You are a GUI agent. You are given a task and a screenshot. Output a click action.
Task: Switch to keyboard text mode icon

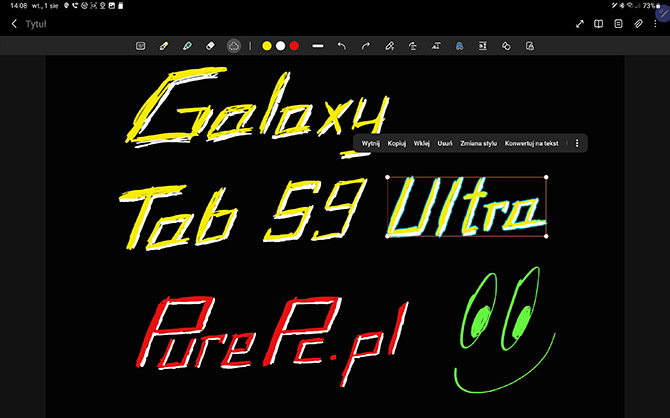click(141, 46)
